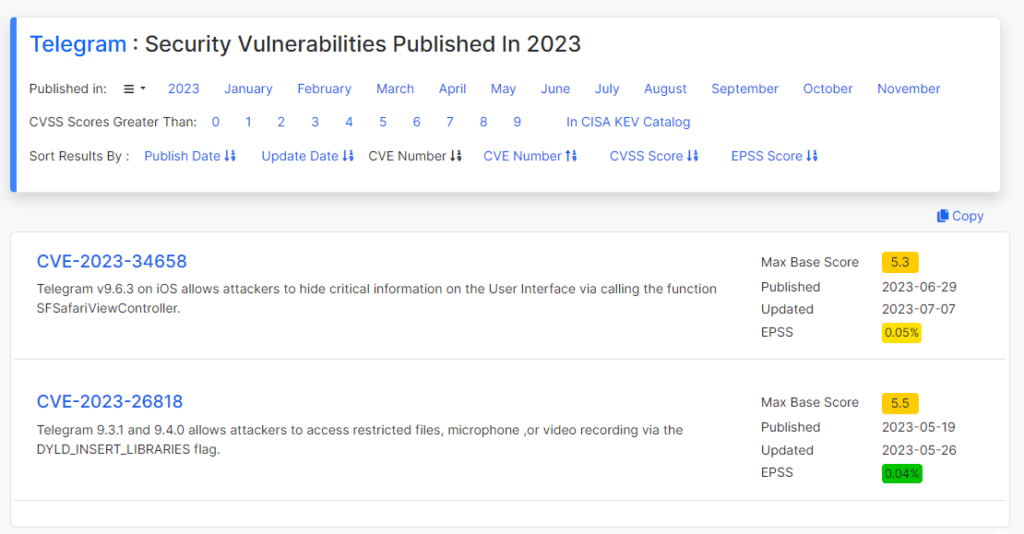Sort results by Update Date descending
The height and width of the screenshot is (534, 1024).
[x=308, y=156]
